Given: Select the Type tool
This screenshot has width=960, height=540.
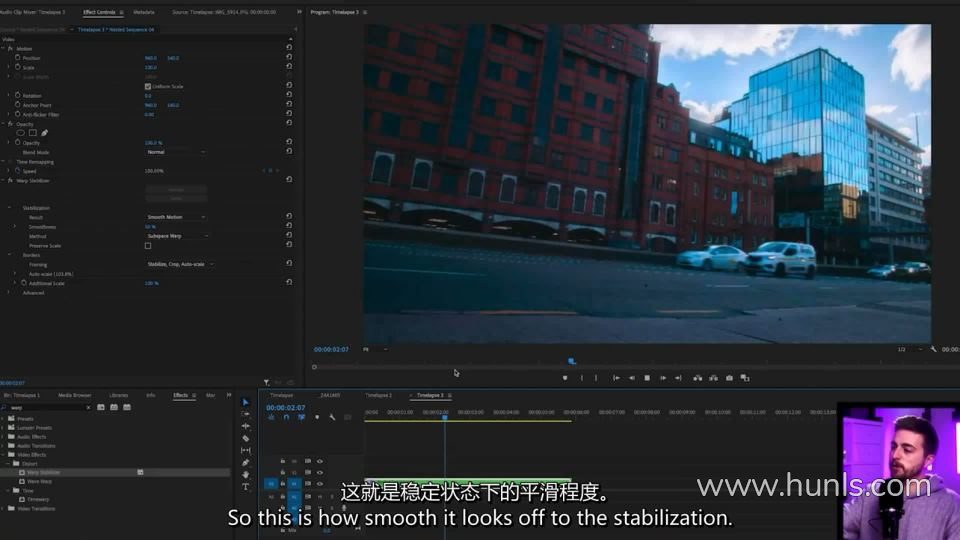Looking at the screenshot, I should click(x=246, y=487).
